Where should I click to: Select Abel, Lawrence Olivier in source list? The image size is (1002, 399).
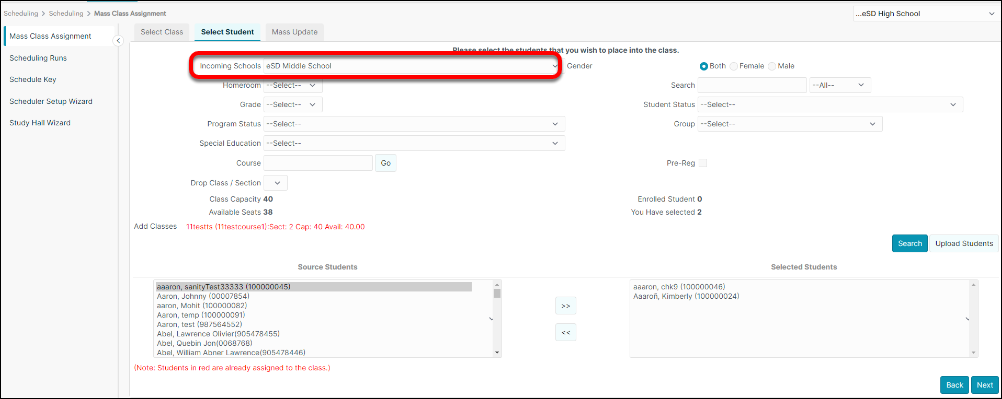click(218, 334)
